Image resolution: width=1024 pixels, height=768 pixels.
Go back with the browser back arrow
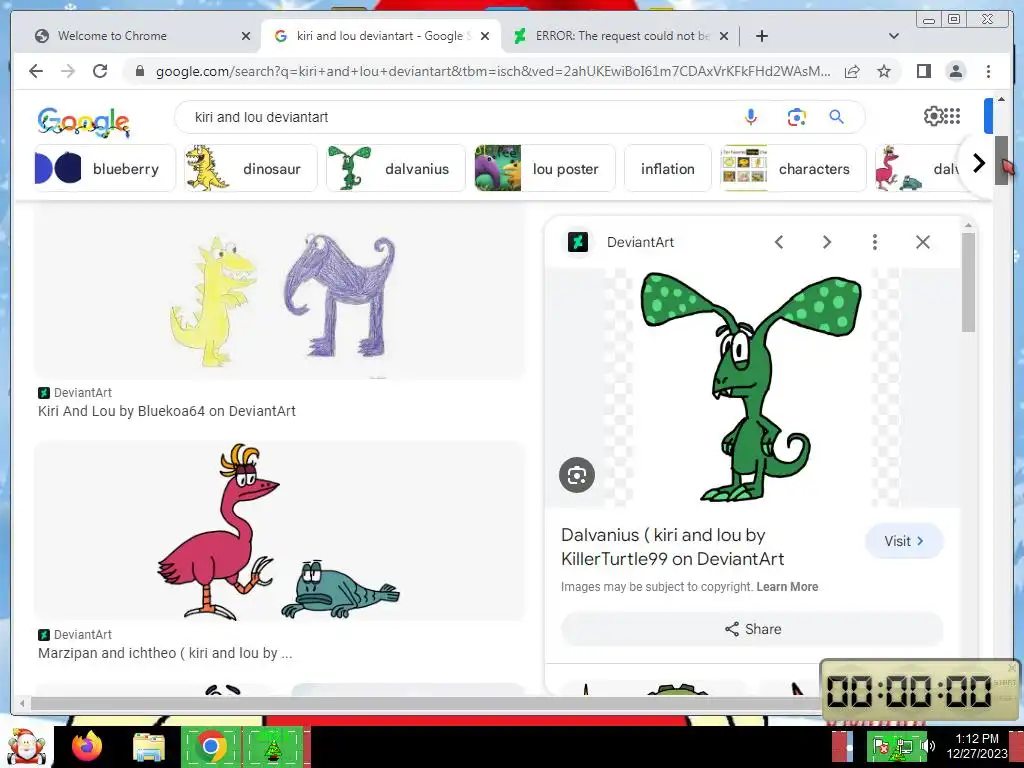[36, 71]
